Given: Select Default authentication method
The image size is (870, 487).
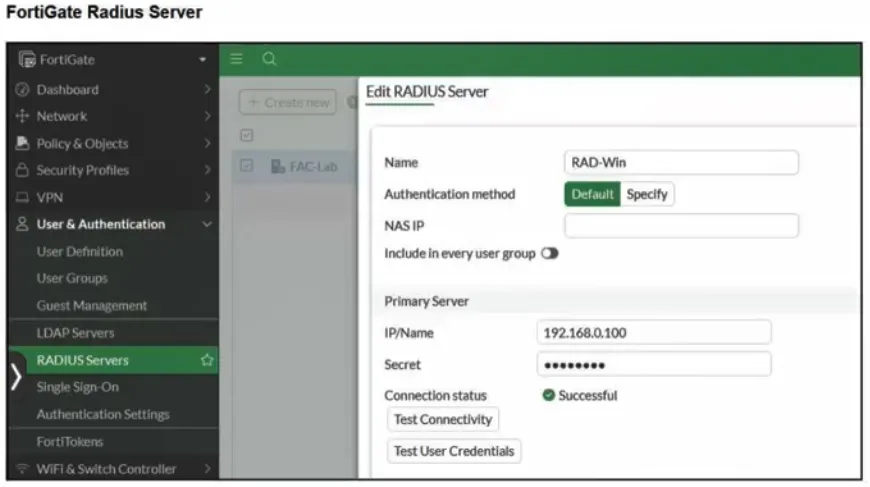Looking at the screenshot, I should [592, 194].
